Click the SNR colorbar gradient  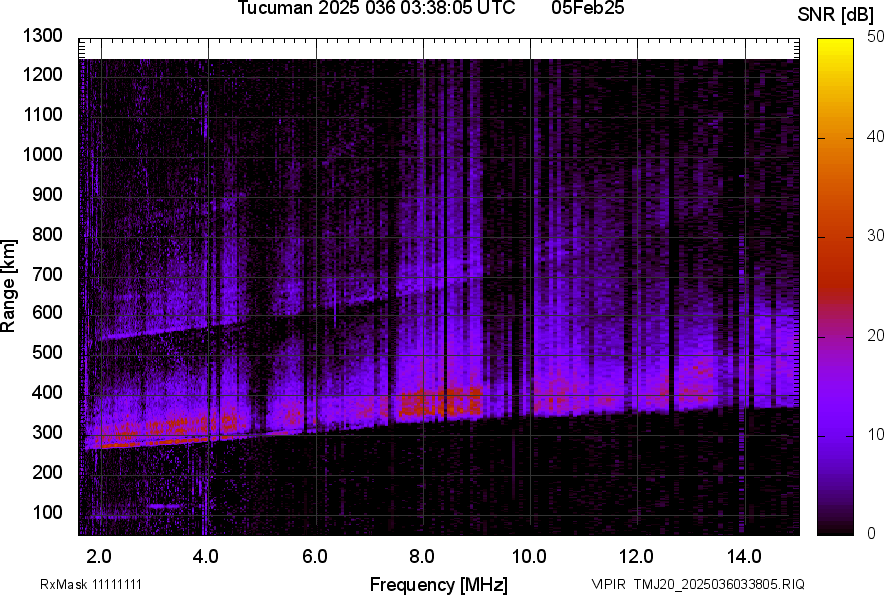(x=836, y=287)
